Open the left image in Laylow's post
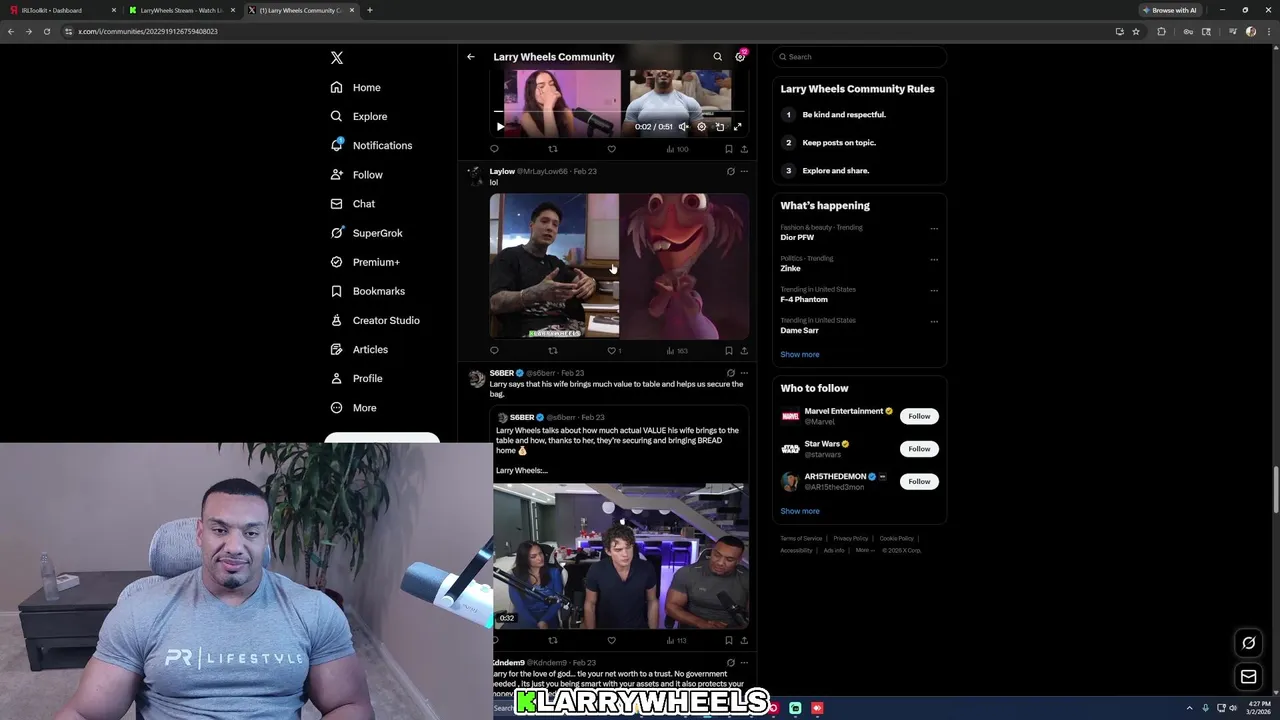The width and height of the screenshot is (1280, 720). click(x=554, y=266)
